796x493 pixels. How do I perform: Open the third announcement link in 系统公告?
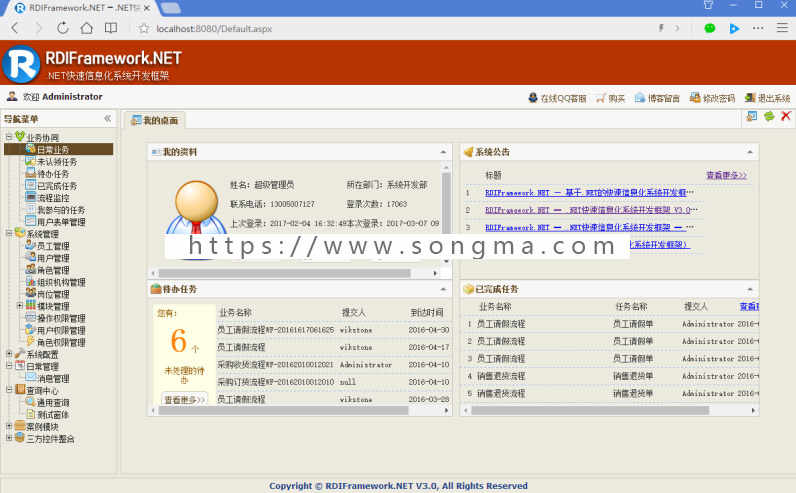coord(589,227)
